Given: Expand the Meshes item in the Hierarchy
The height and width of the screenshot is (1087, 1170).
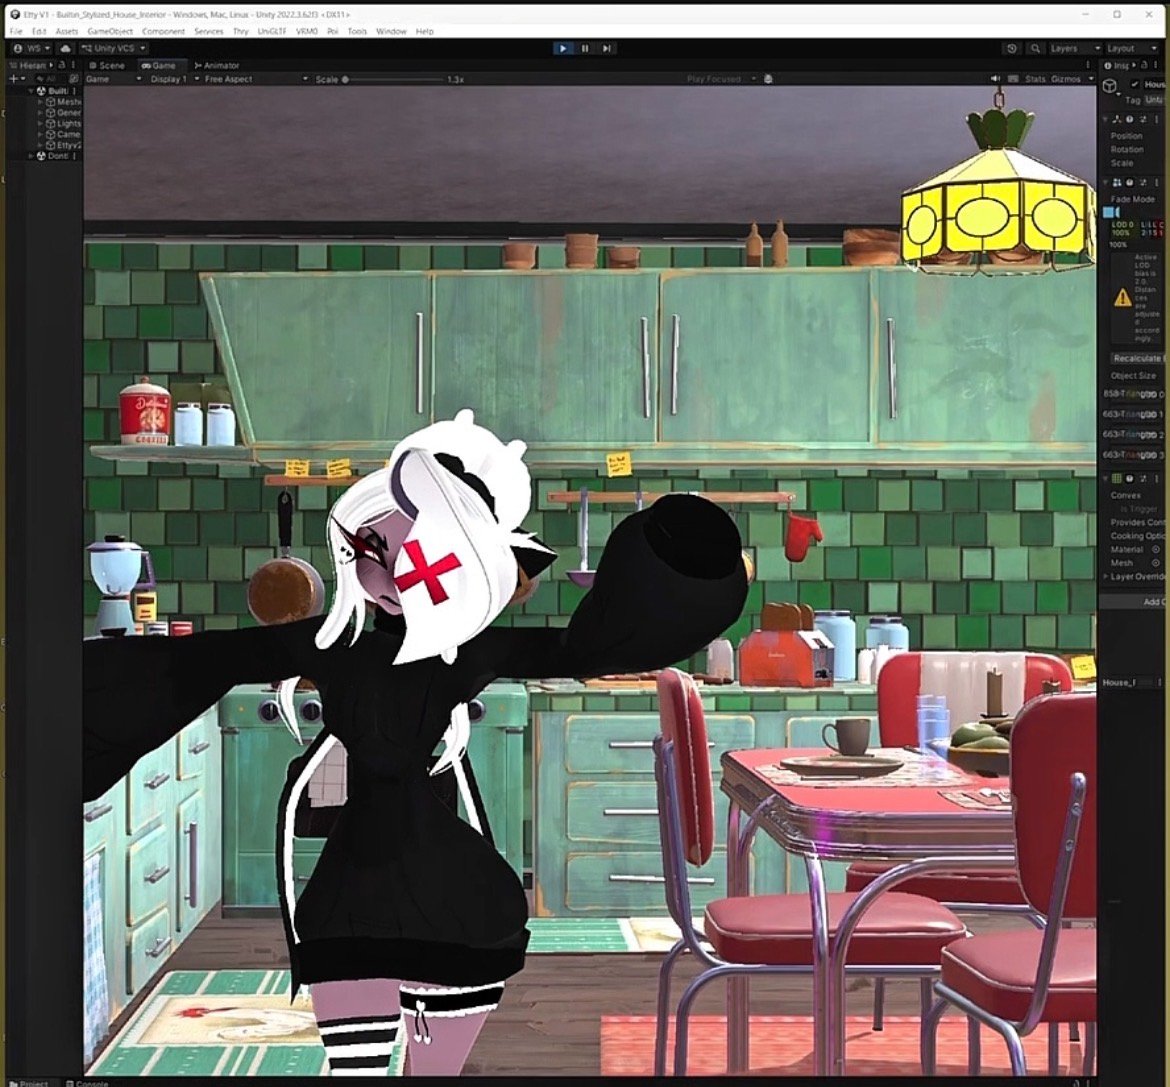Looking at the screenshot, I should (40, 101).
